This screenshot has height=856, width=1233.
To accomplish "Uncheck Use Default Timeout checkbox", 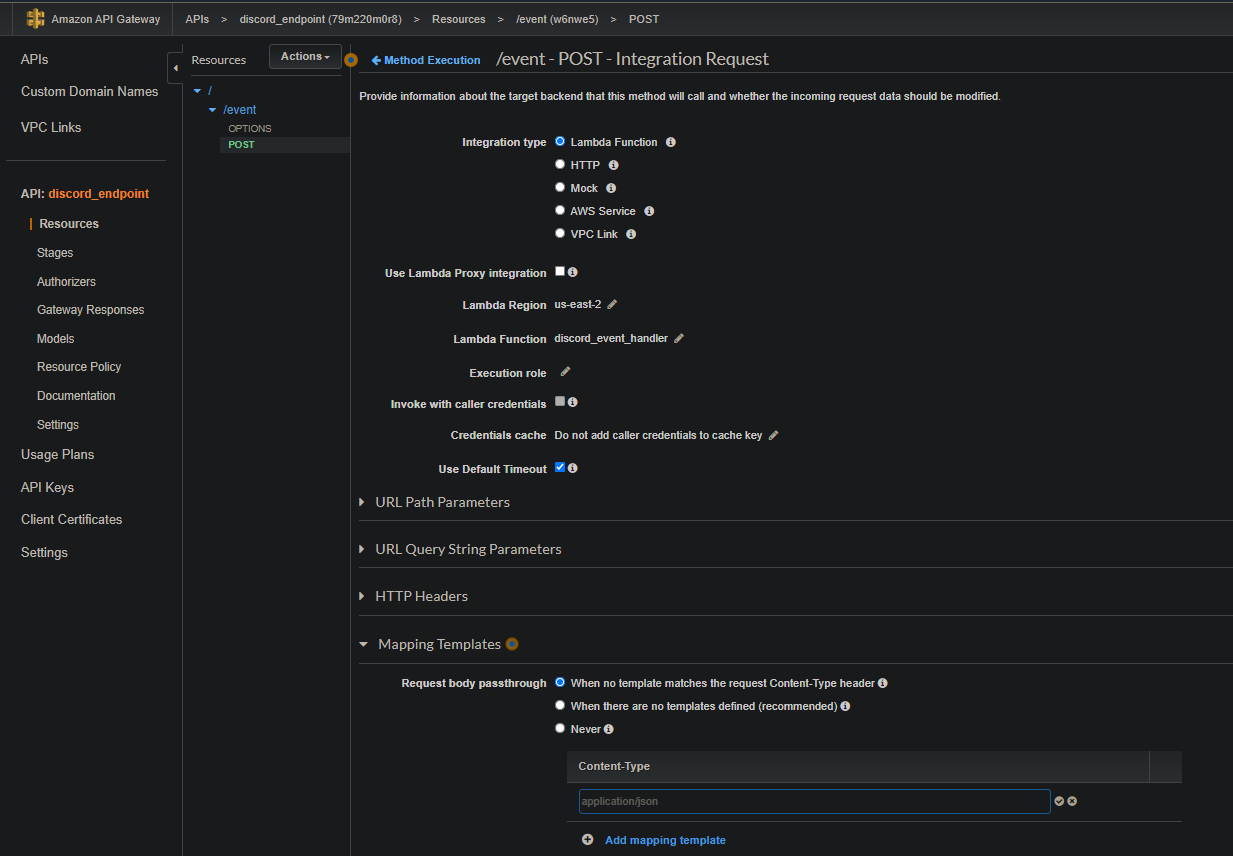I will click(560, 467).
